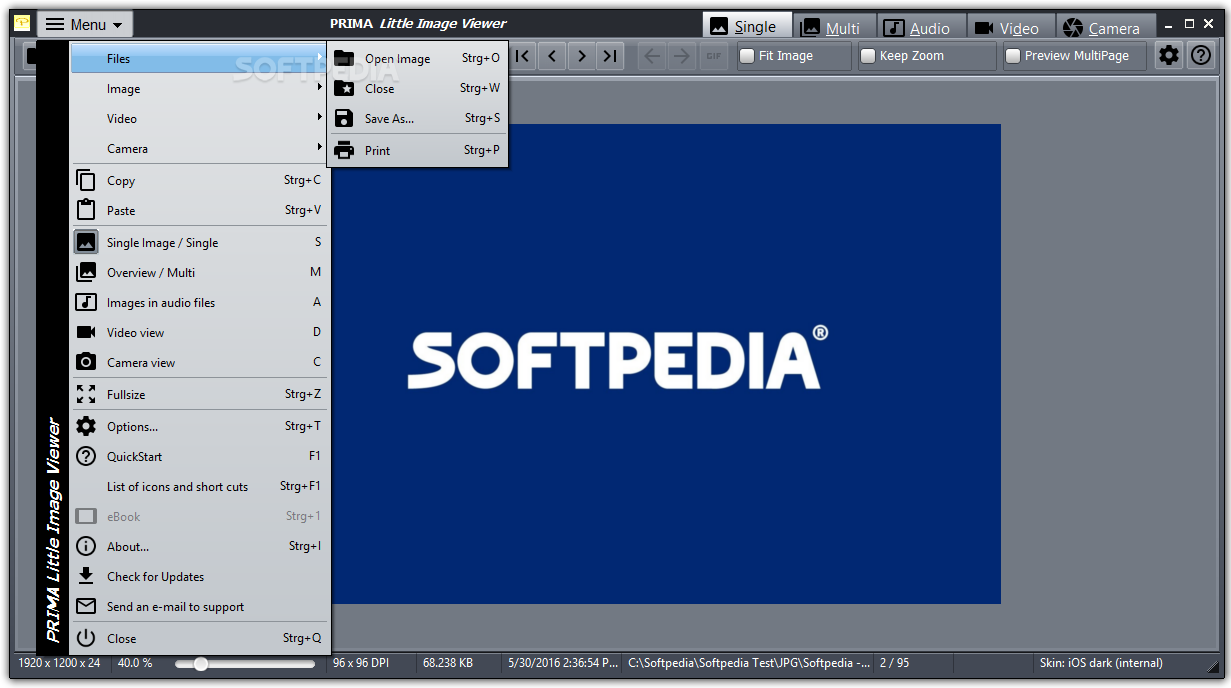Click the 1920 x 1200 x 24 dimensions

coord(59,663)
